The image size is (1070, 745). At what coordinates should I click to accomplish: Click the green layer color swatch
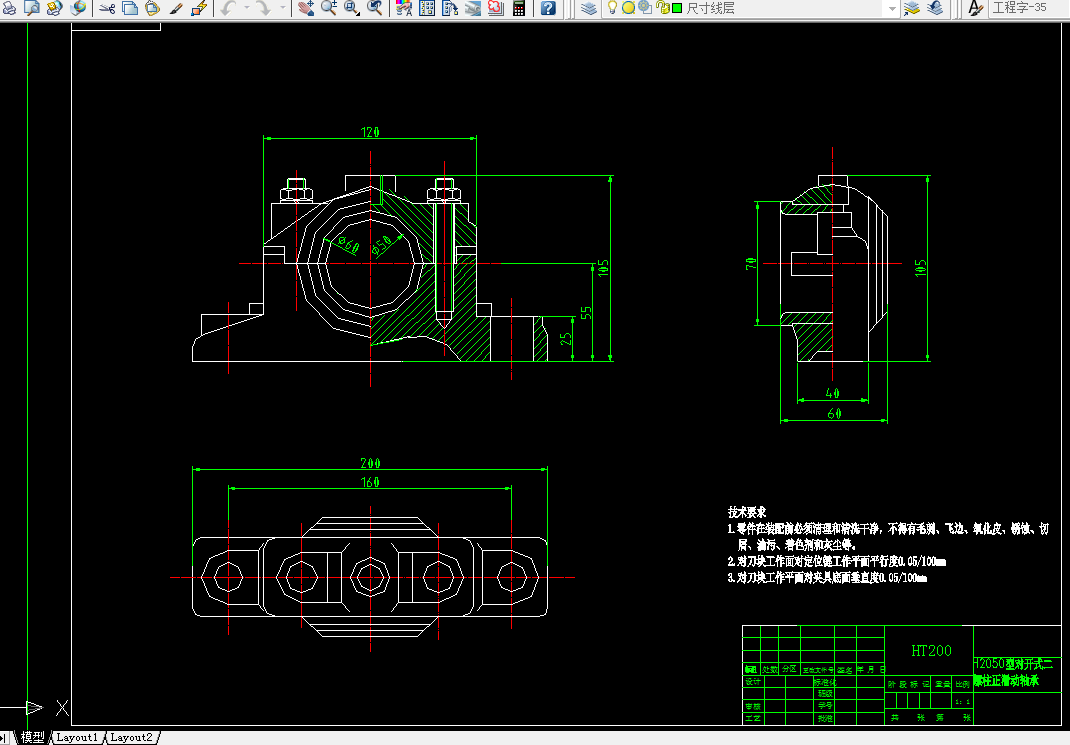677,8
